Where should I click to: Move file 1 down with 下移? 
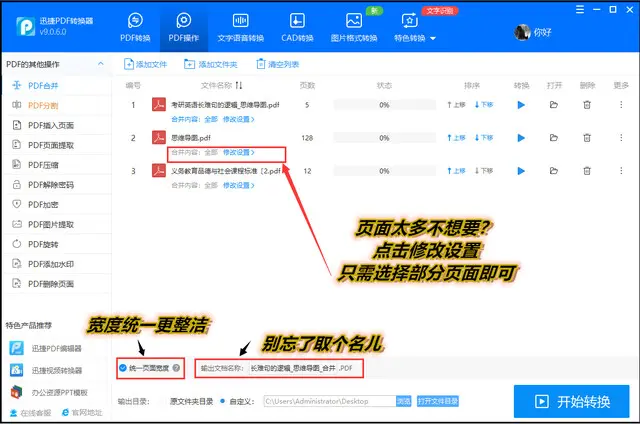coord(484,105)
